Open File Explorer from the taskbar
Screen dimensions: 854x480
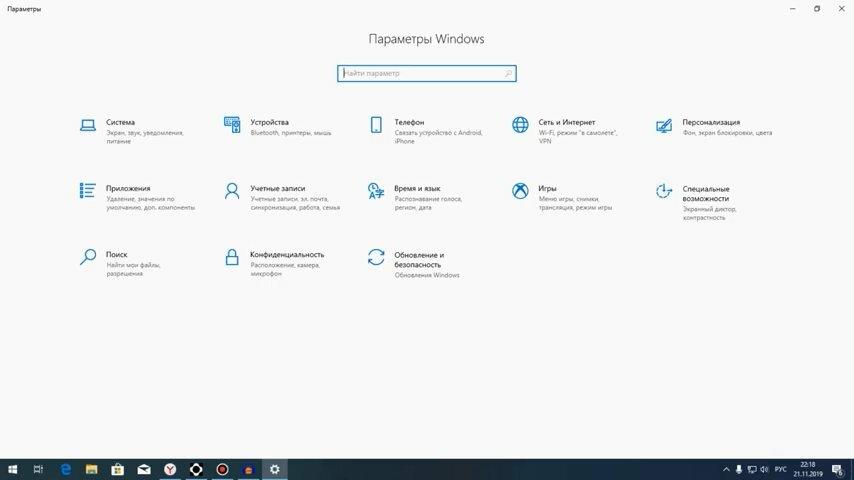[x=92, y=469]
